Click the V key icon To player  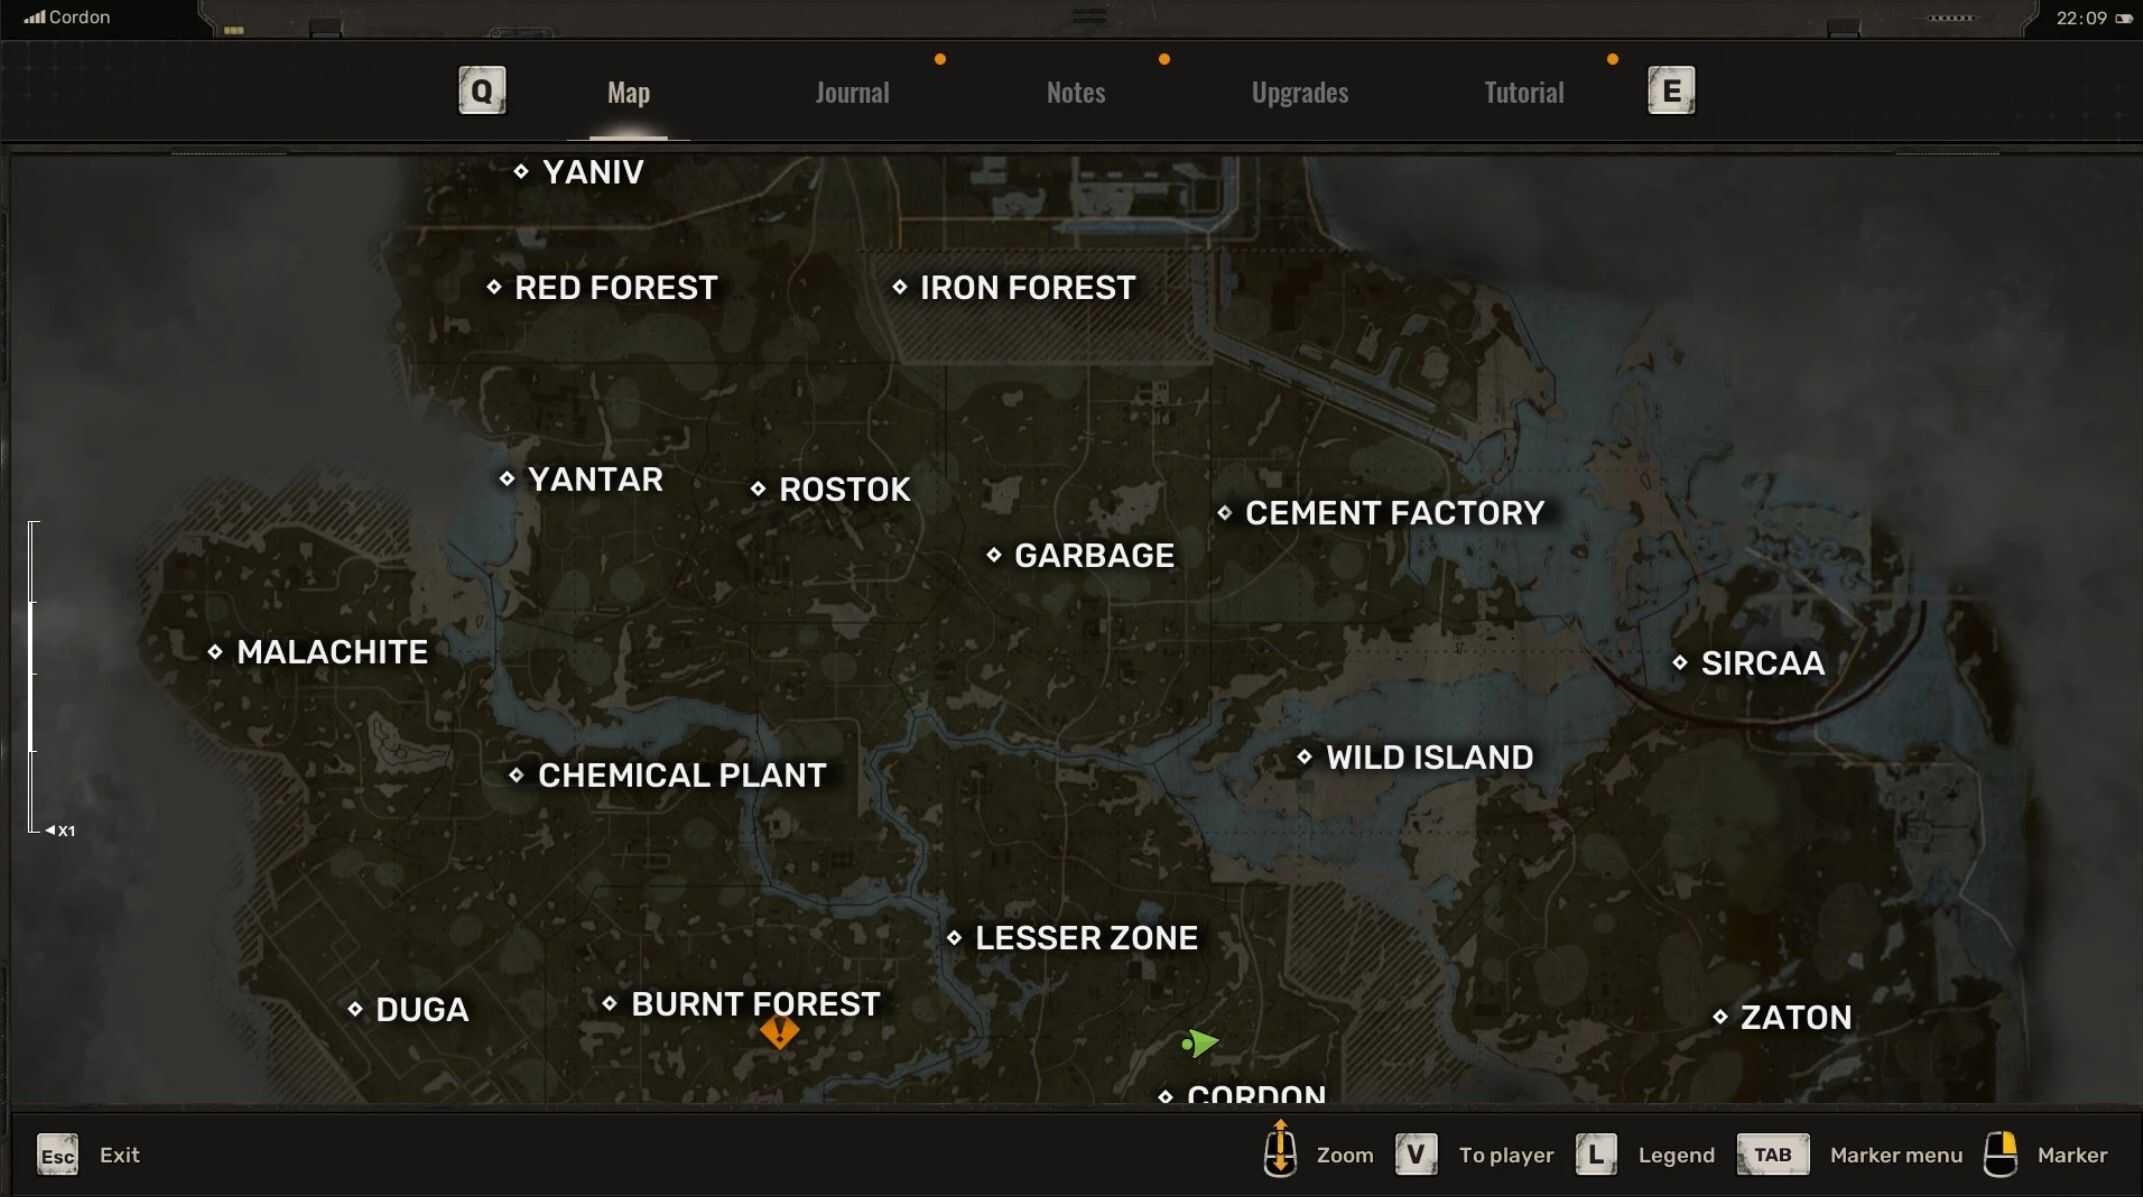click(1415, 1154)
